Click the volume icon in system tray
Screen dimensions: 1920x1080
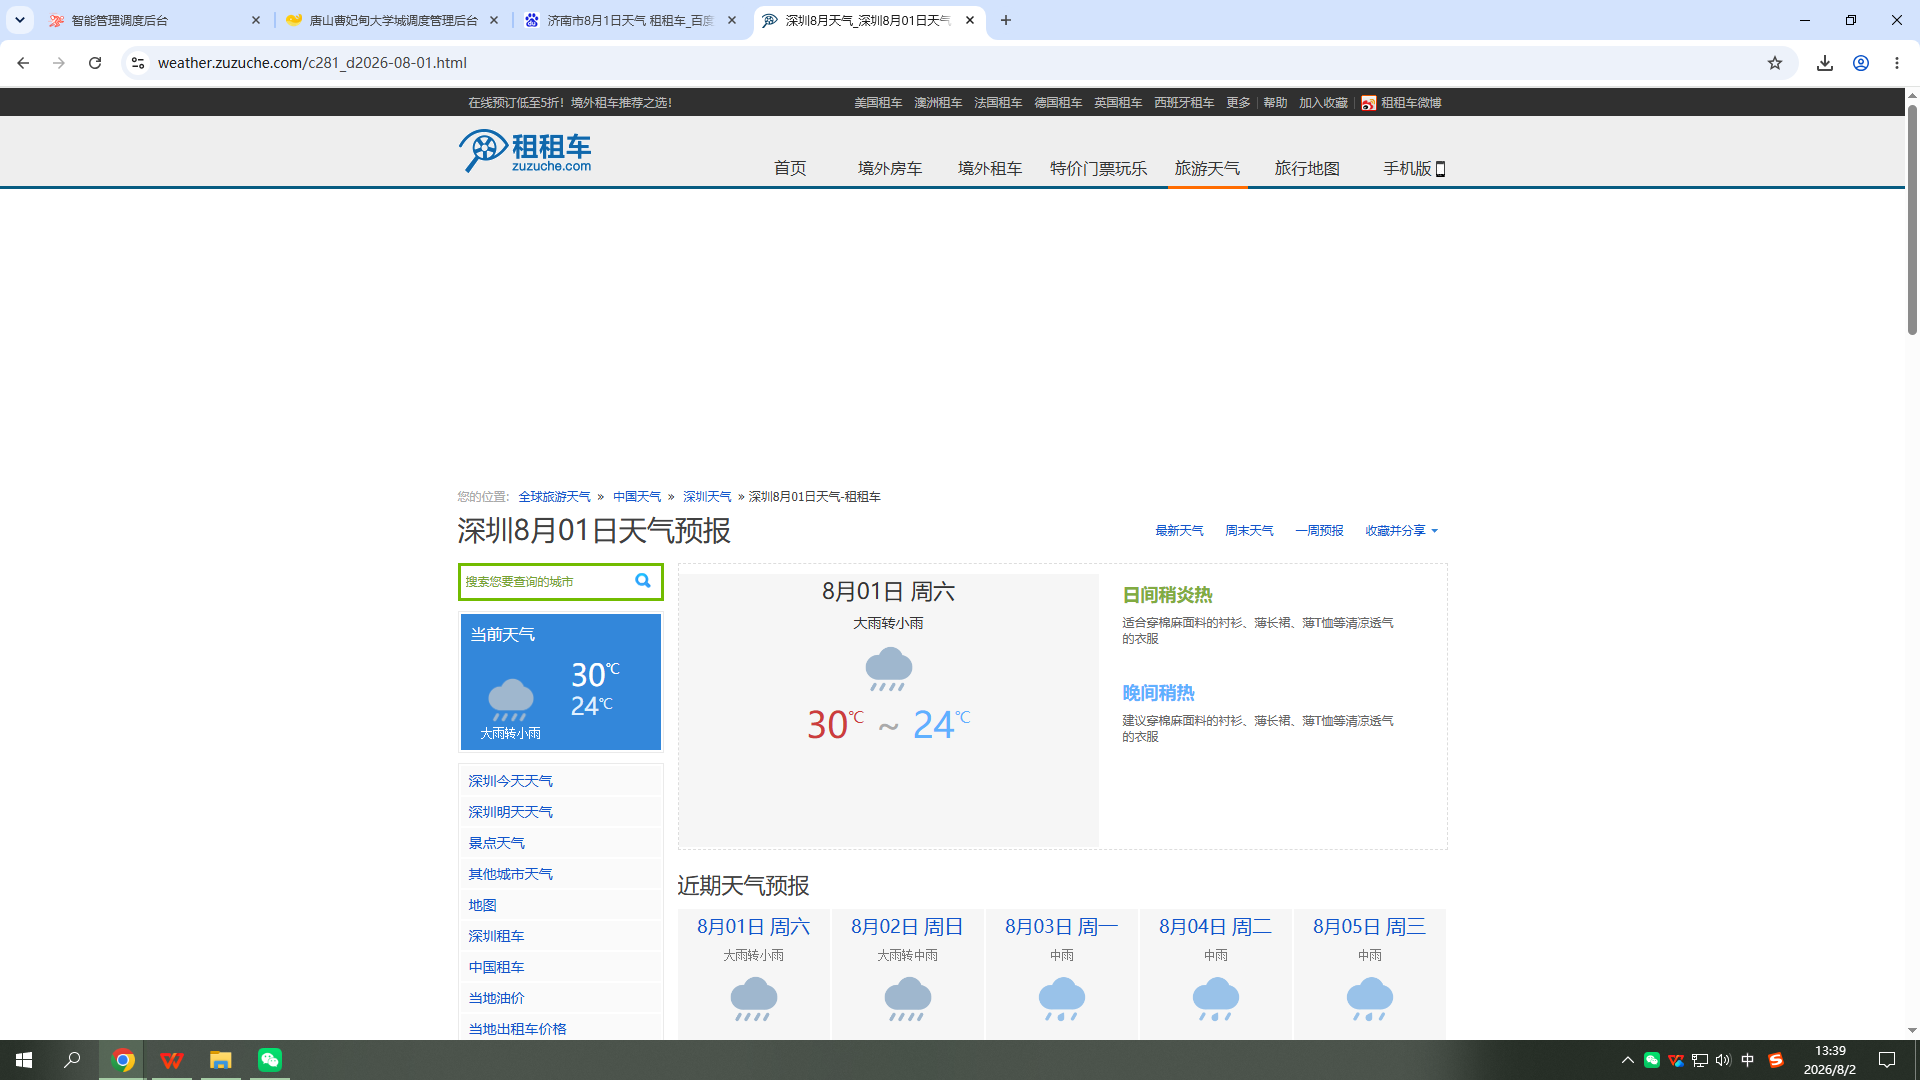(1723, 1060)
